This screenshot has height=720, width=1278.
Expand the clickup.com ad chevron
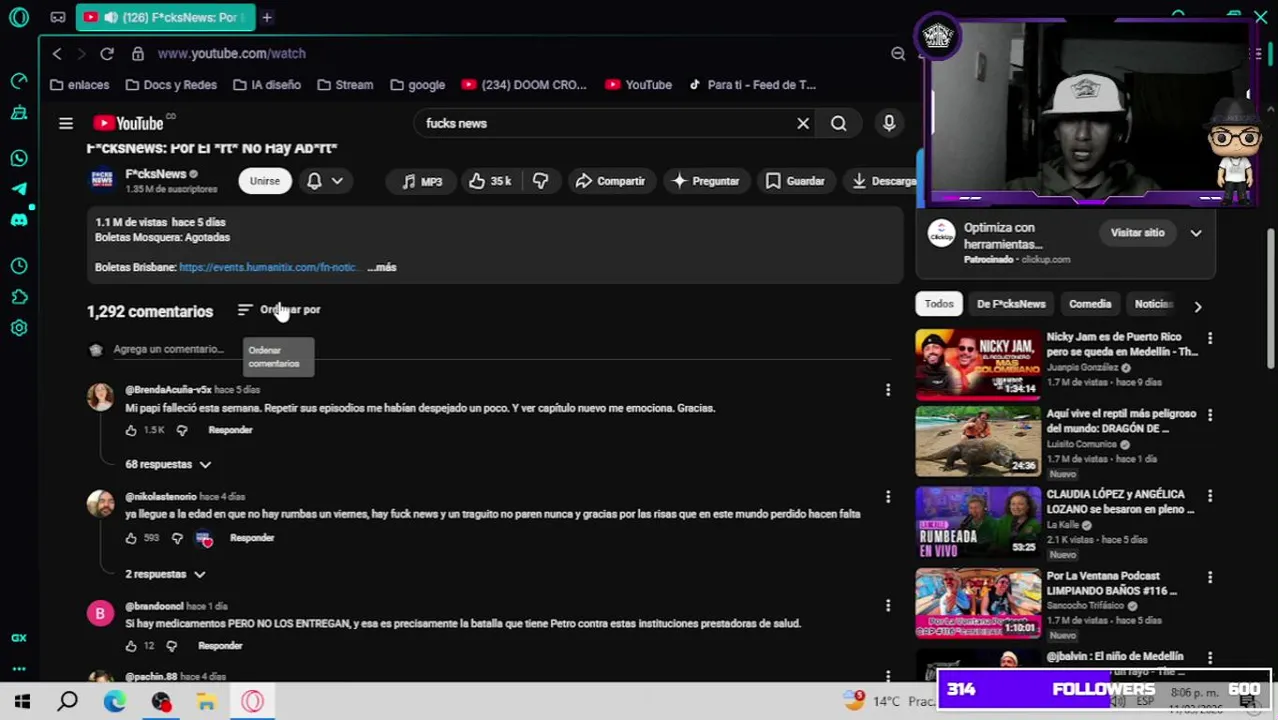1196,233
